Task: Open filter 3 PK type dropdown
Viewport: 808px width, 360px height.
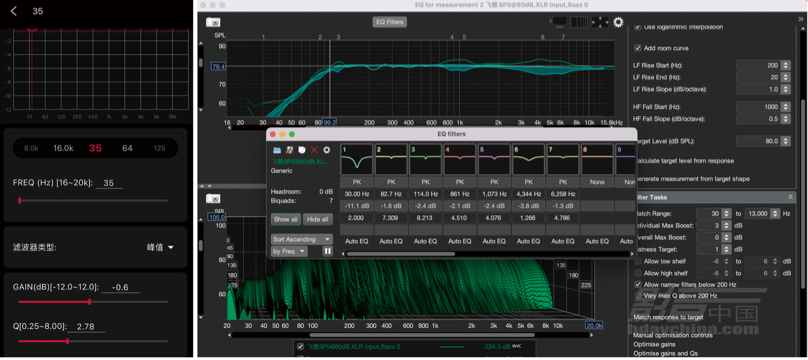Action: [425, 182]
